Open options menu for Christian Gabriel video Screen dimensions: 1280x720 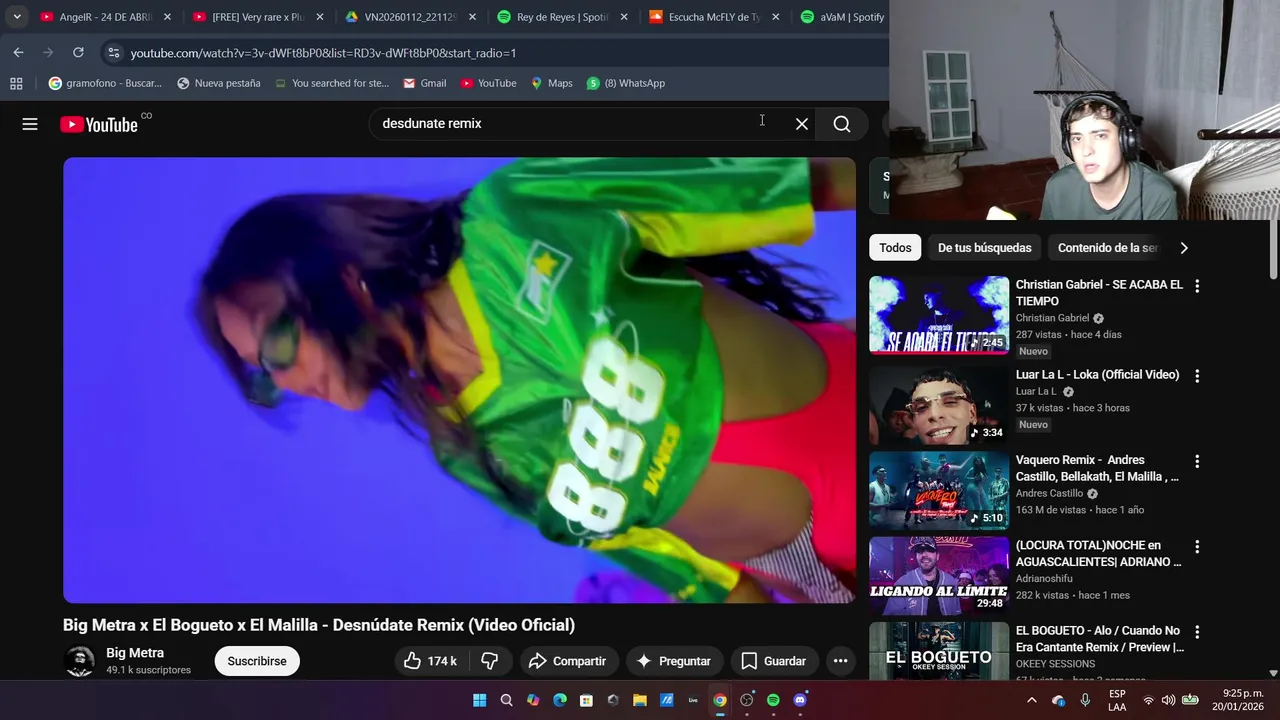point(1197,286)
